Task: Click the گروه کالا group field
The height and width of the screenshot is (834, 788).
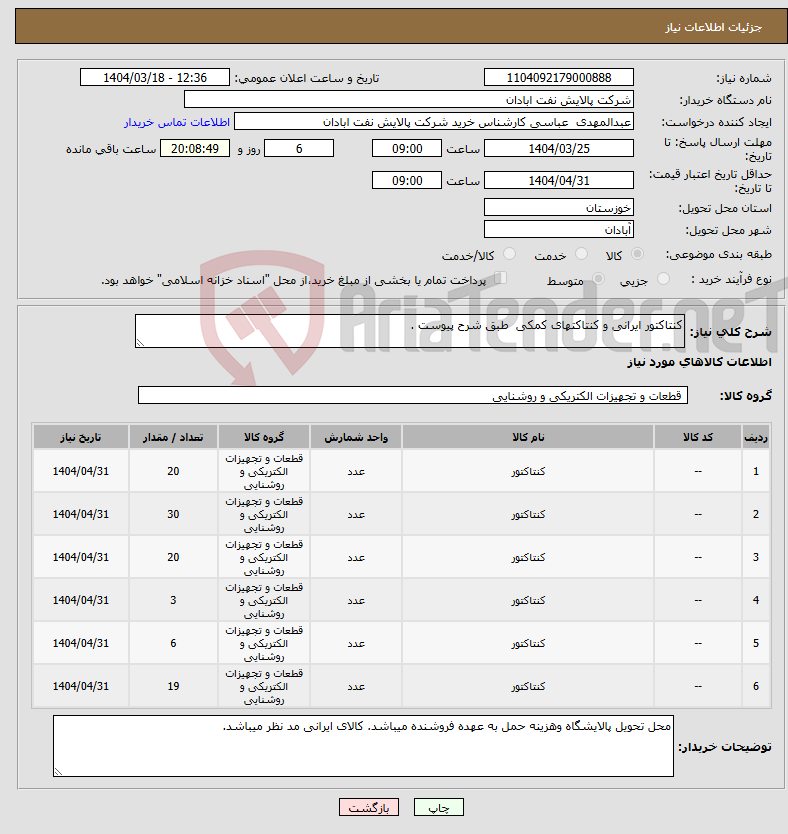Action: (x=413, y=395)
